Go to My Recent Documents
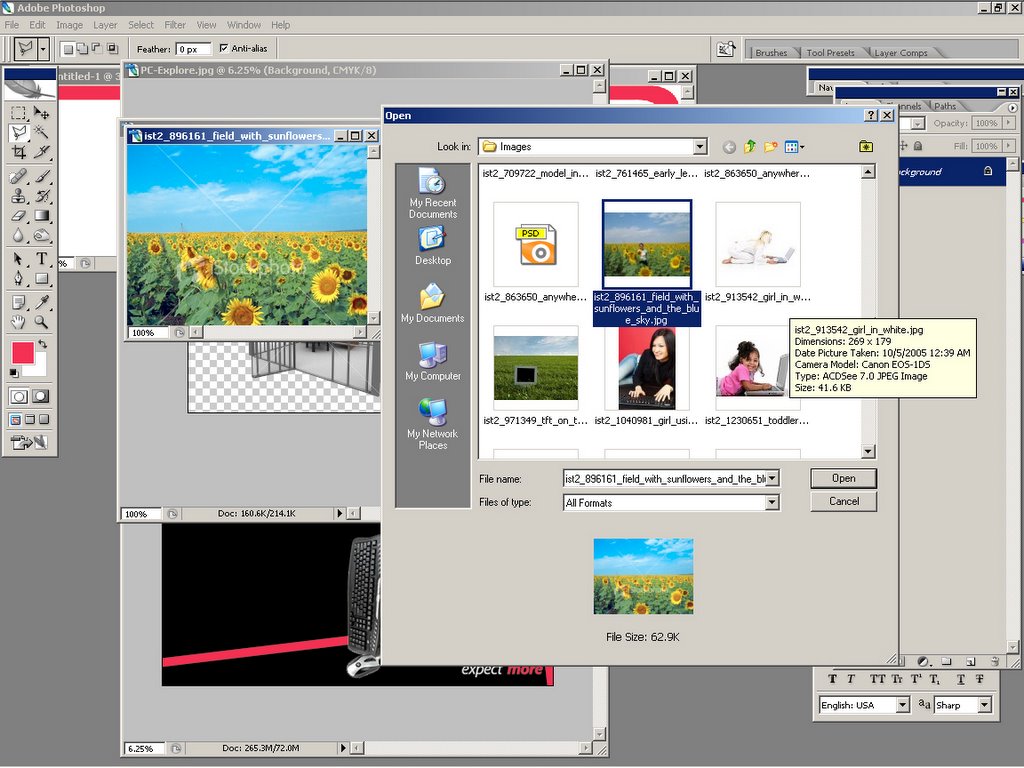This screenshot has height=768, width=1024. (x=433, y=193)
